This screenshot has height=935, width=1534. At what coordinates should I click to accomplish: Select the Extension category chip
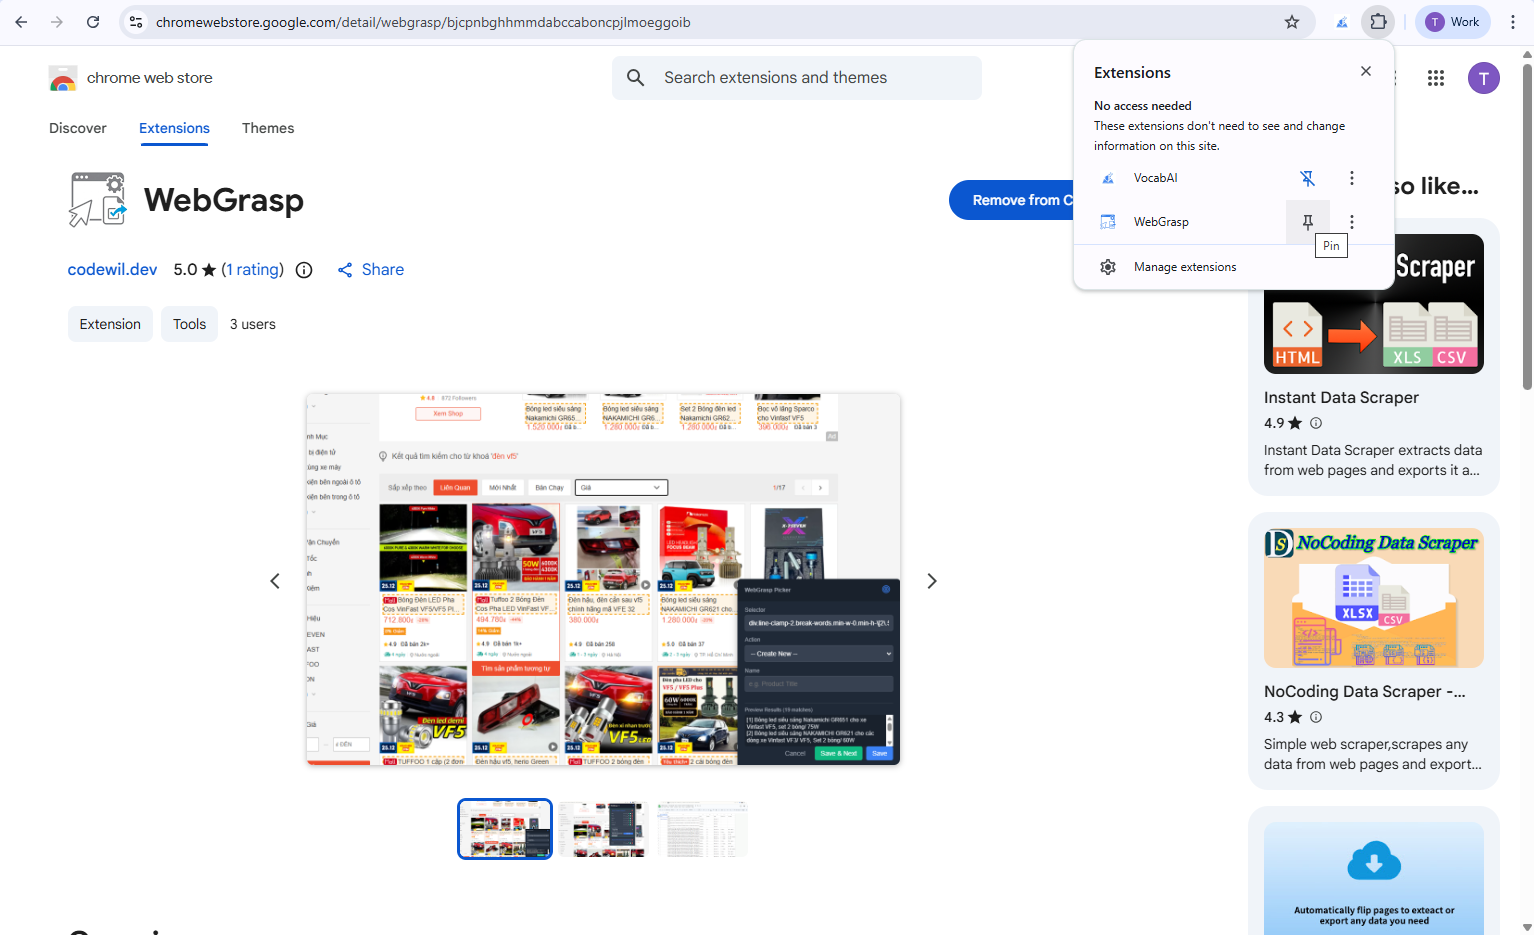110,323
